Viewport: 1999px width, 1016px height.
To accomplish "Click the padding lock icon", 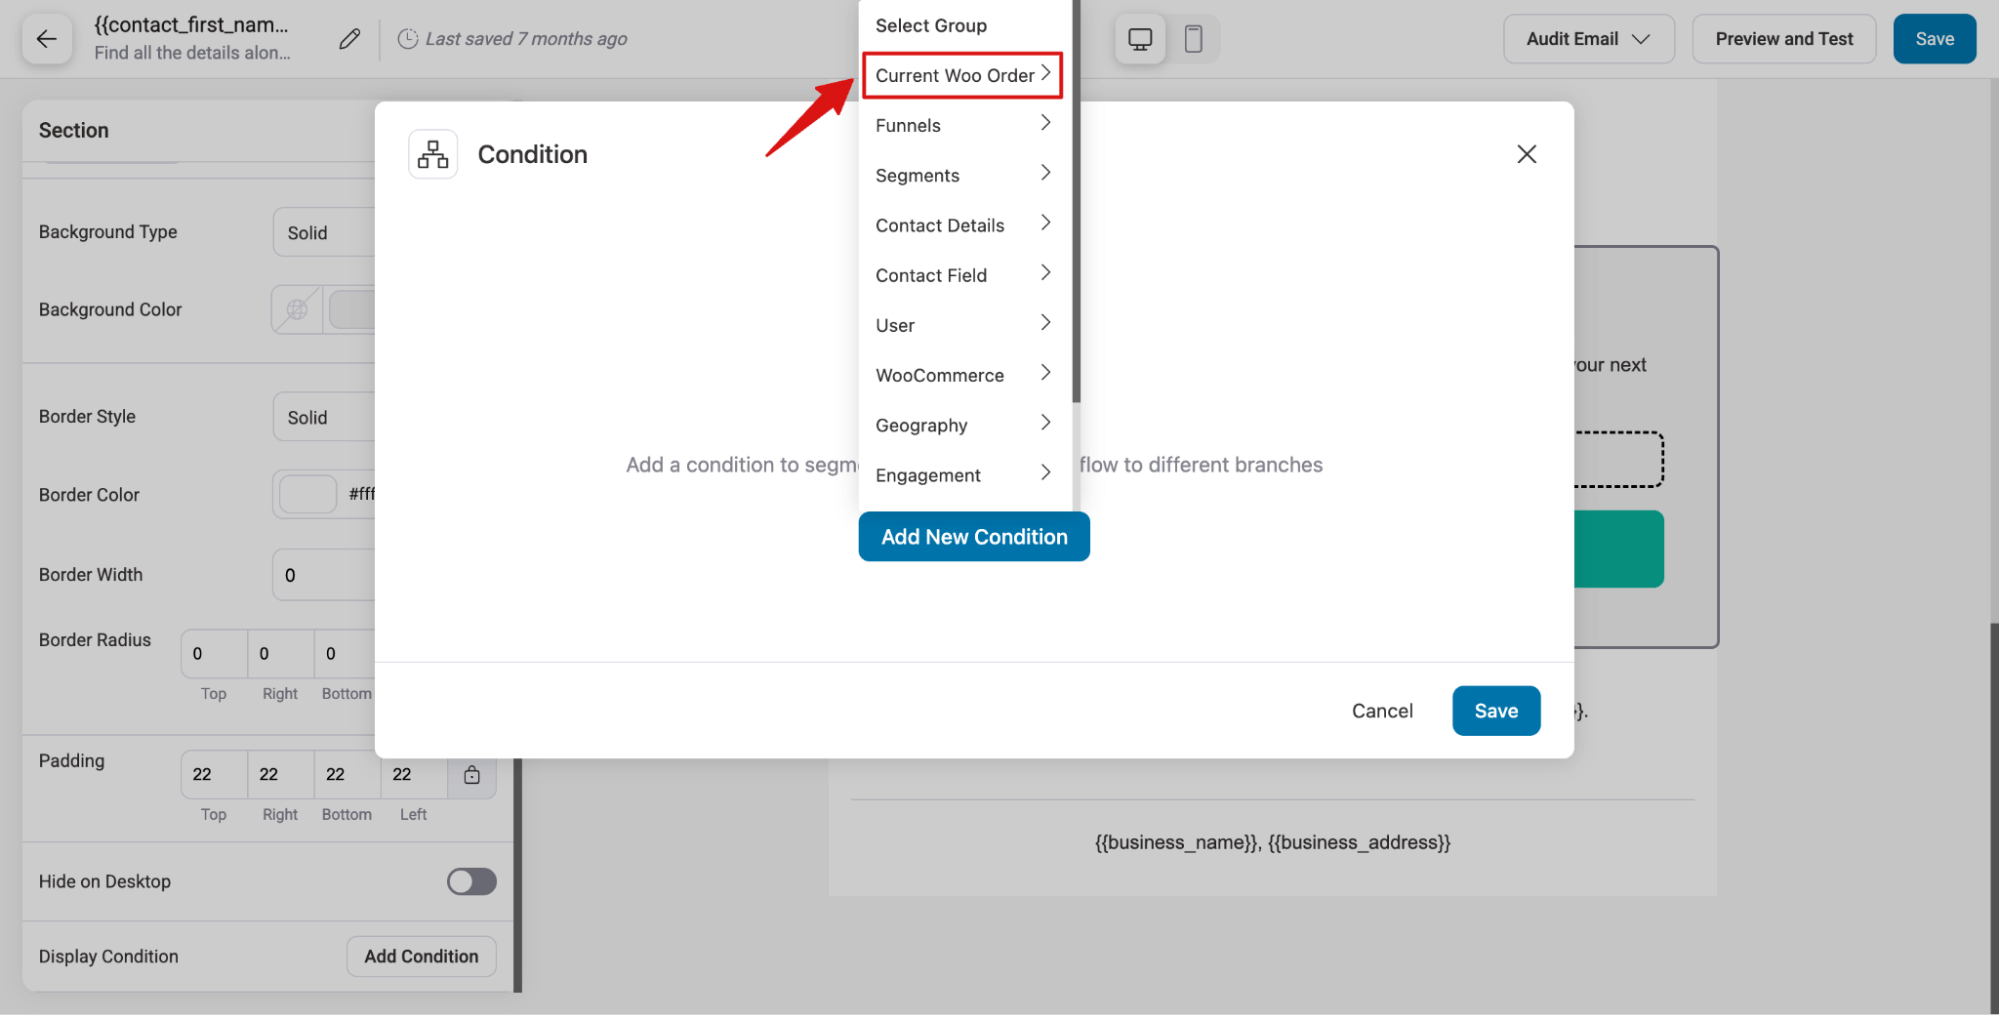I will click(x=472, y=775).
